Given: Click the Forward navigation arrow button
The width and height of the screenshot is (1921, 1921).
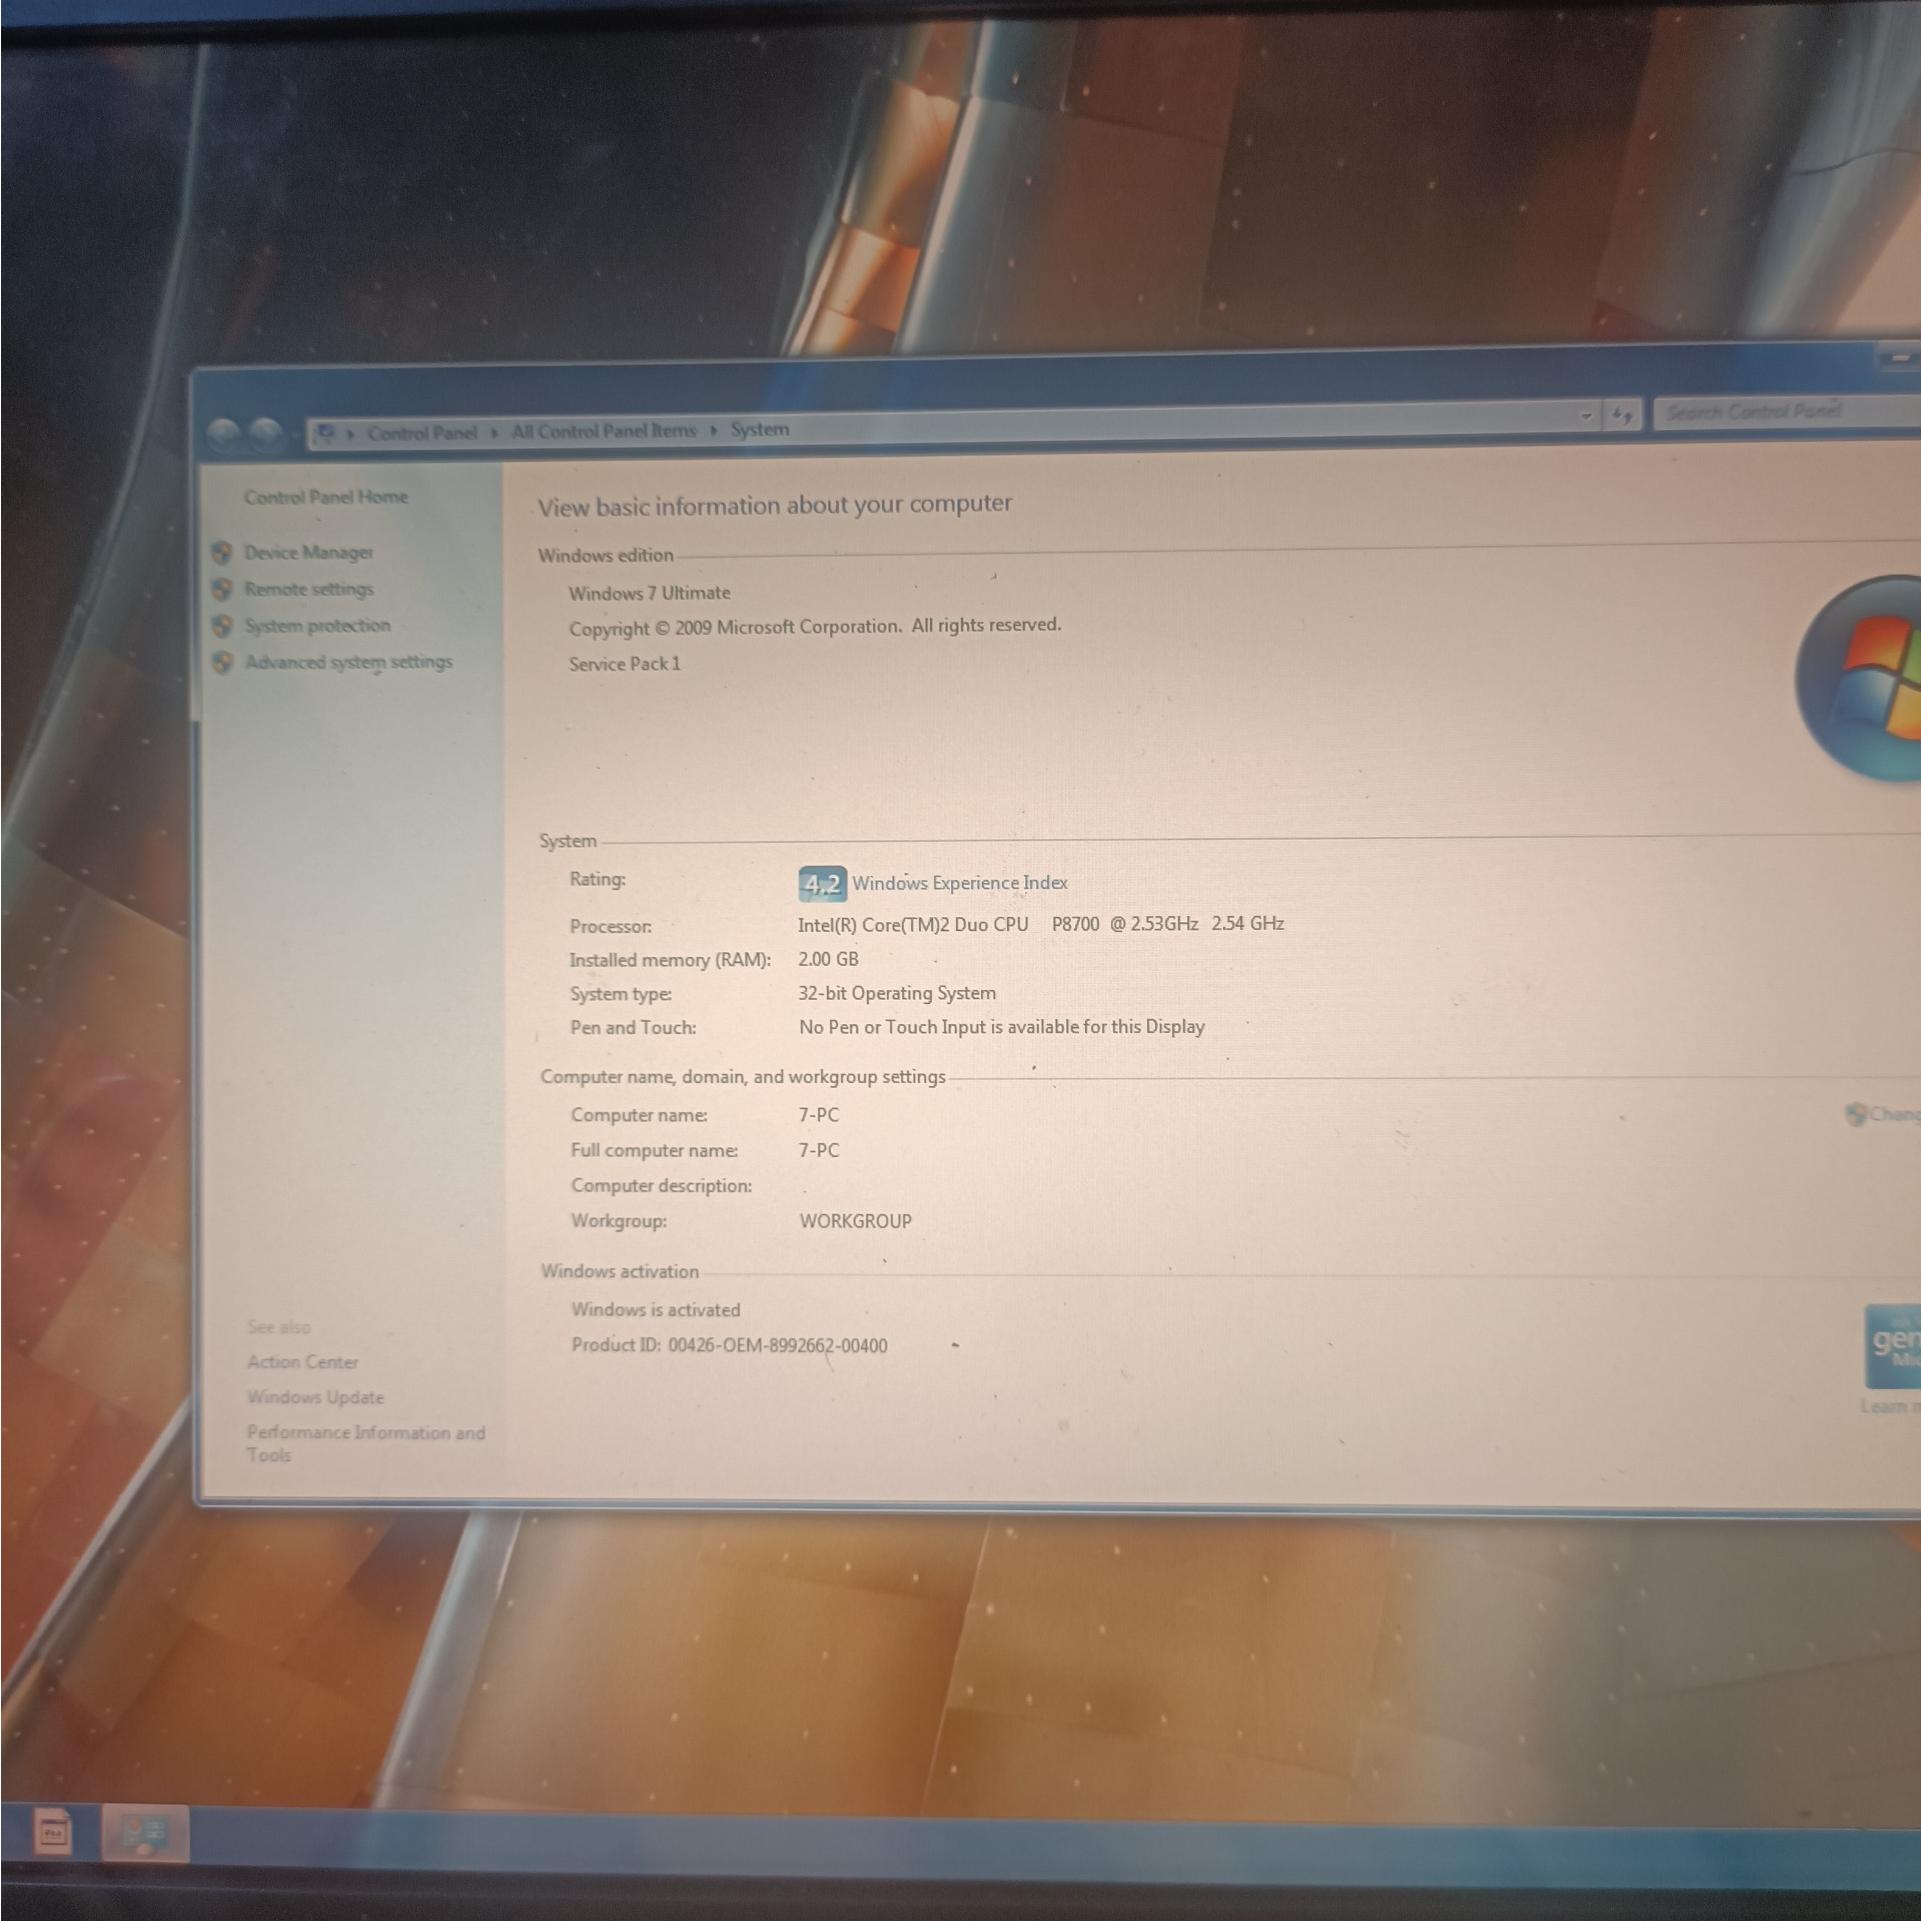Looking at the screenshot, I should [265, 433].
